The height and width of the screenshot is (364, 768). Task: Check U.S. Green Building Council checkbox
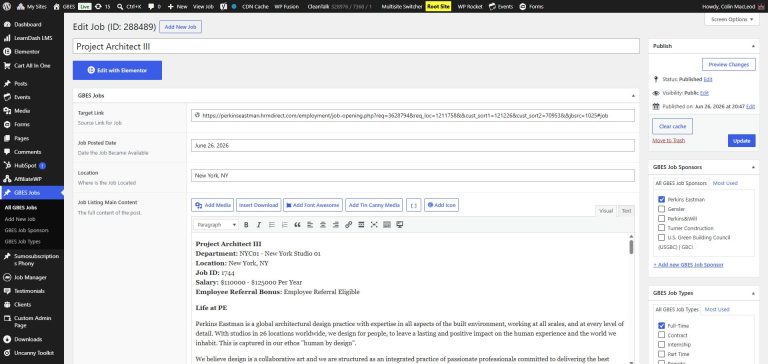662,238
